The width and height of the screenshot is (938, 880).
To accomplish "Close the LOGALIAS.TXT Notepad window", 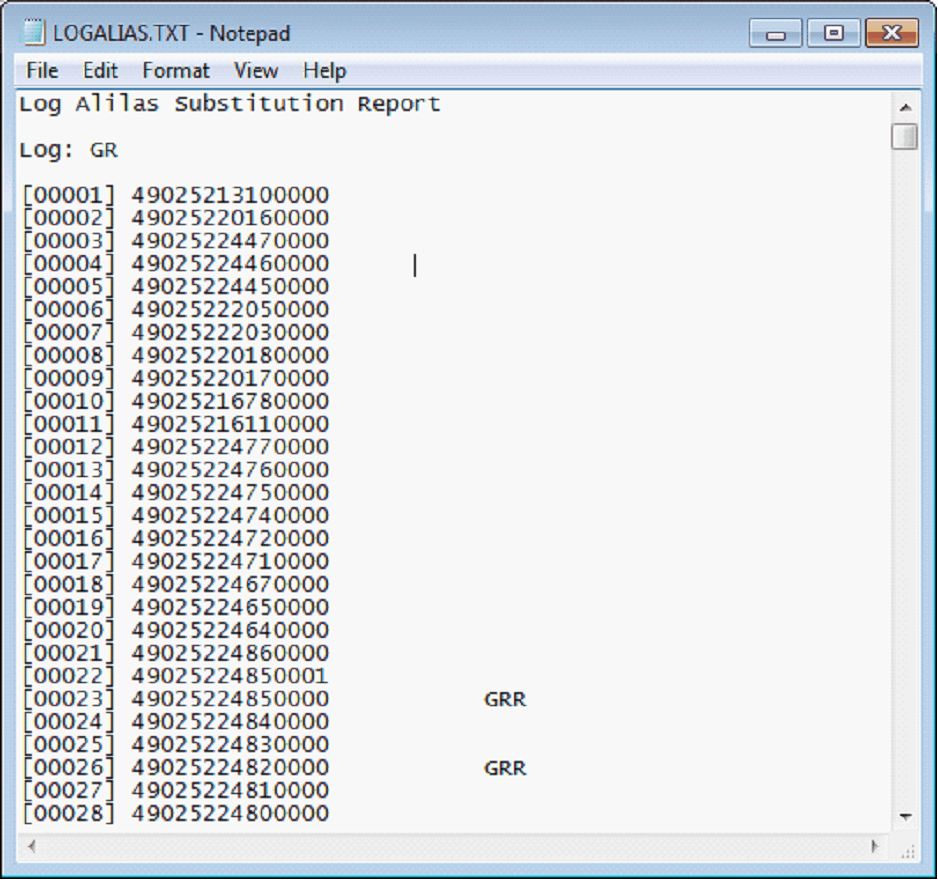I will pos(891,34).
